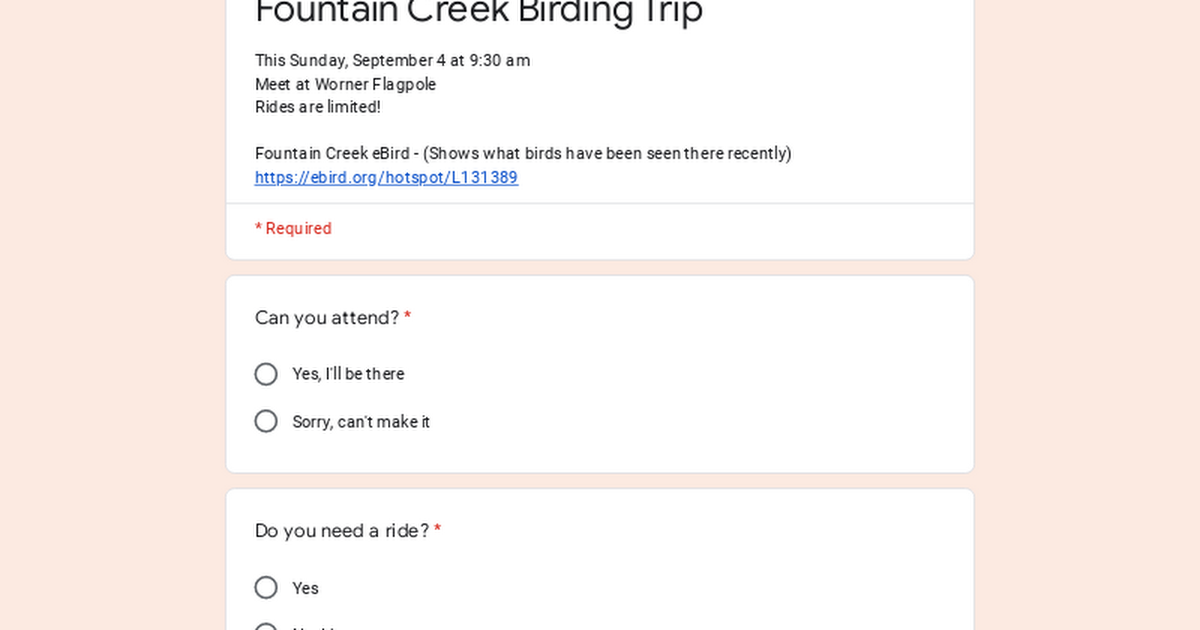Select the "Sorry, can't make it" radio button
The width and height of the screenshot is (1200, 630).
[x=266, y=421]
